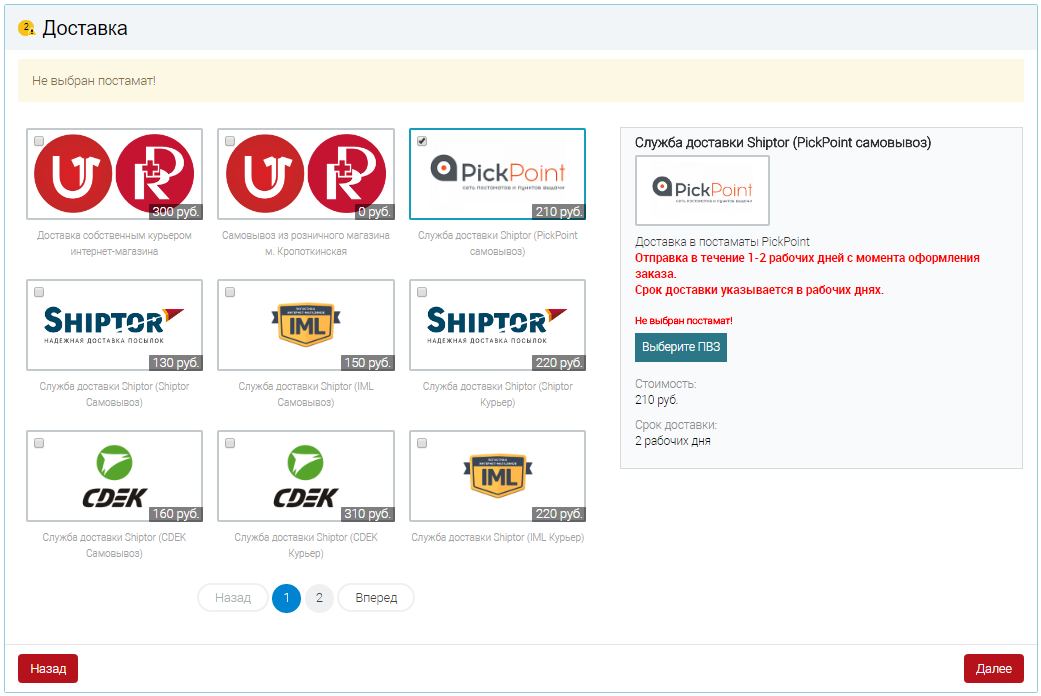
Task: Click the grid caption 'Служба доставки Shiptor (PickPoint самовывоз)'
Action: pyautogui.click(x=497, y=243)
